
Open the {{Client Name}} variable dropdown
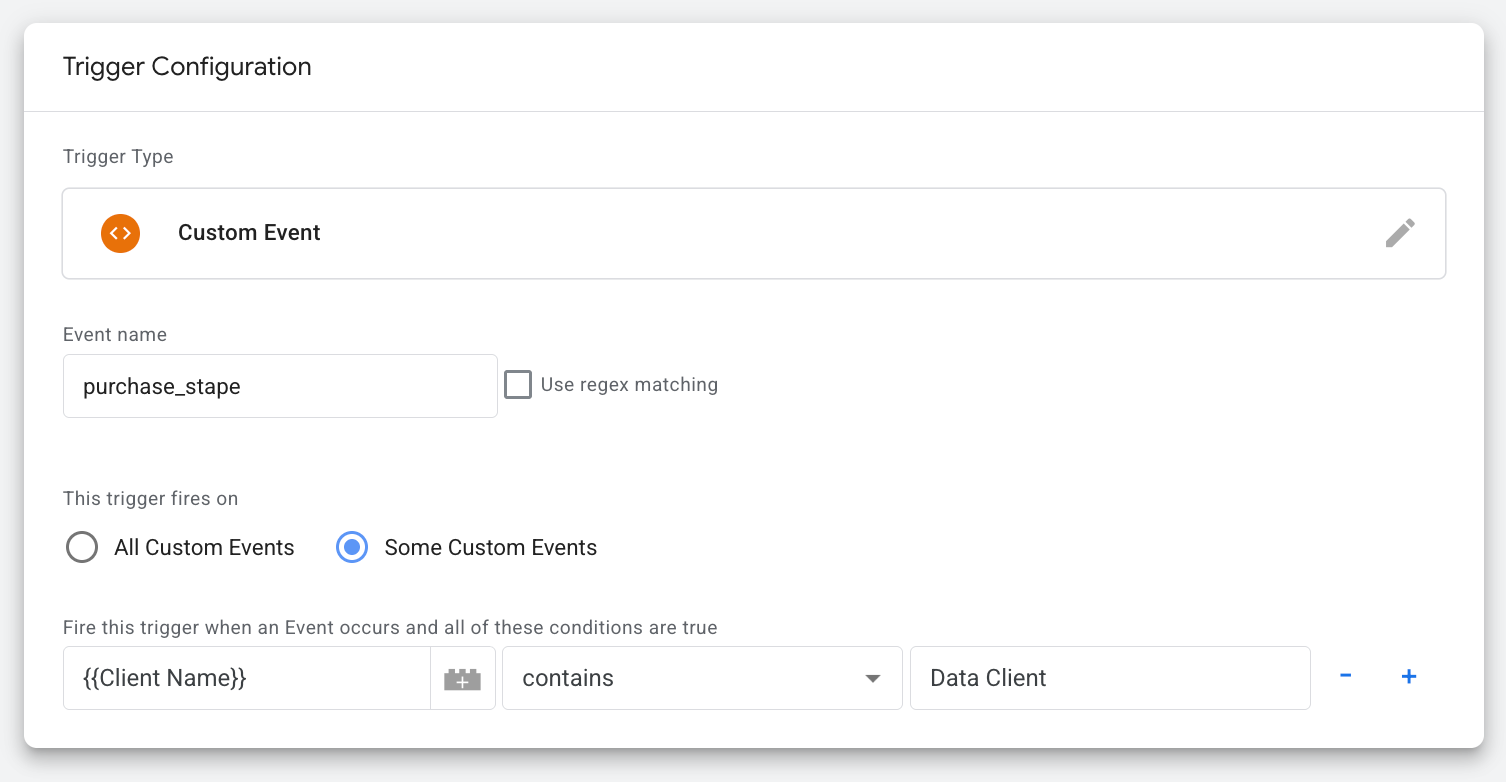pos(247,678)
